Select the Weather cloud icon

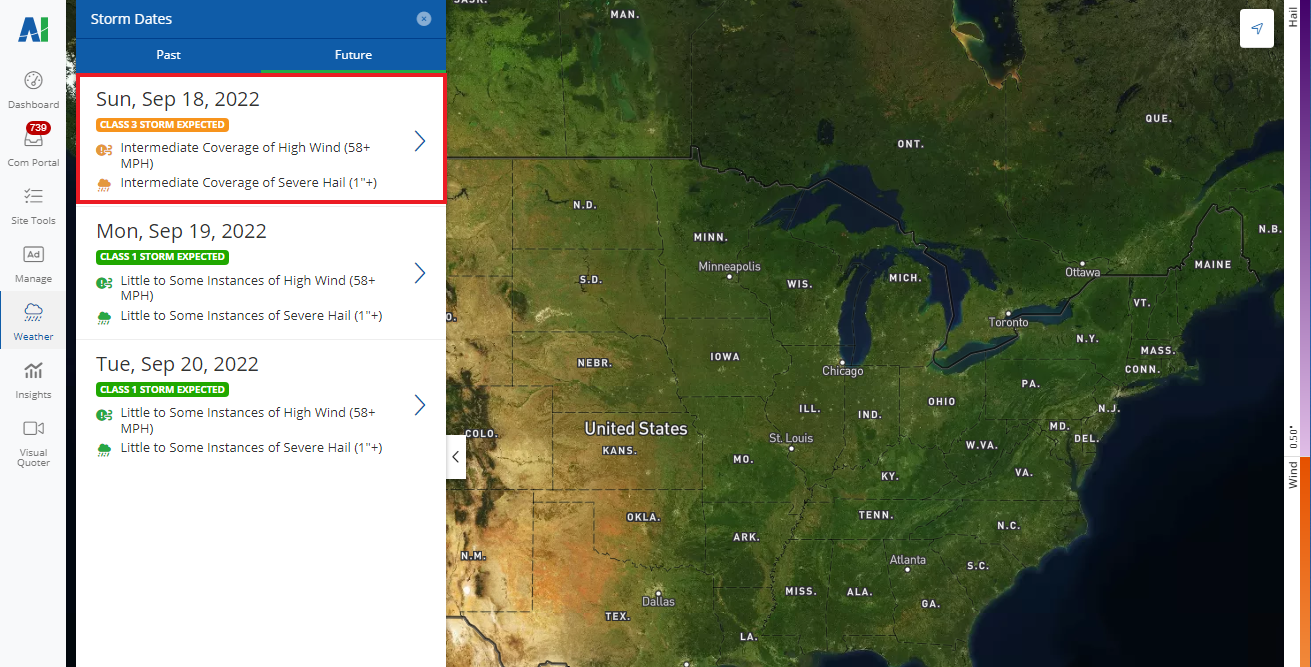(33, 312)
